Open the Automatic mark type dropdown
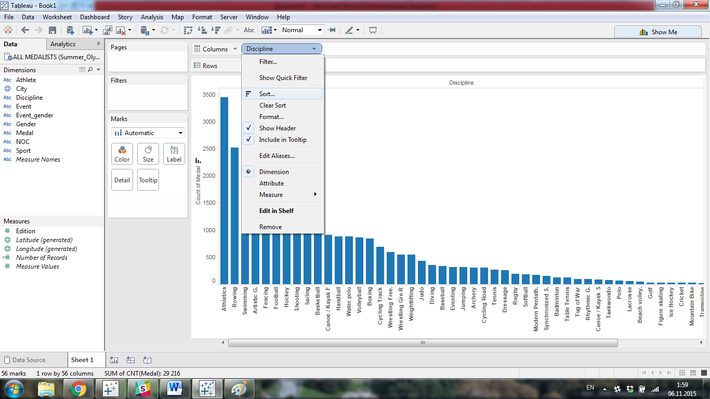The width and height of the screenshot is (710, 399). click(148, 133)
